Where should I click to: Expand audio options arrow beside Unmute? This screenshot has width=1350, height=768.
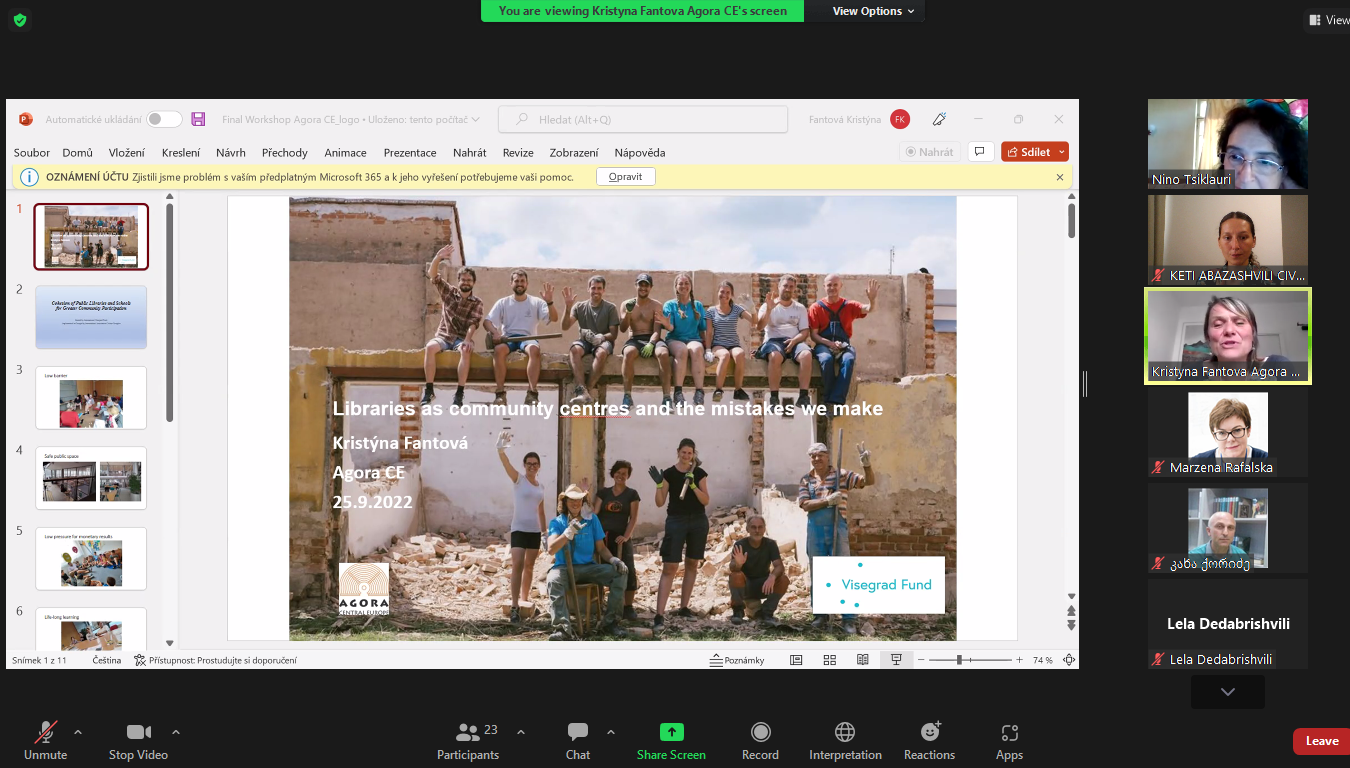78,732
